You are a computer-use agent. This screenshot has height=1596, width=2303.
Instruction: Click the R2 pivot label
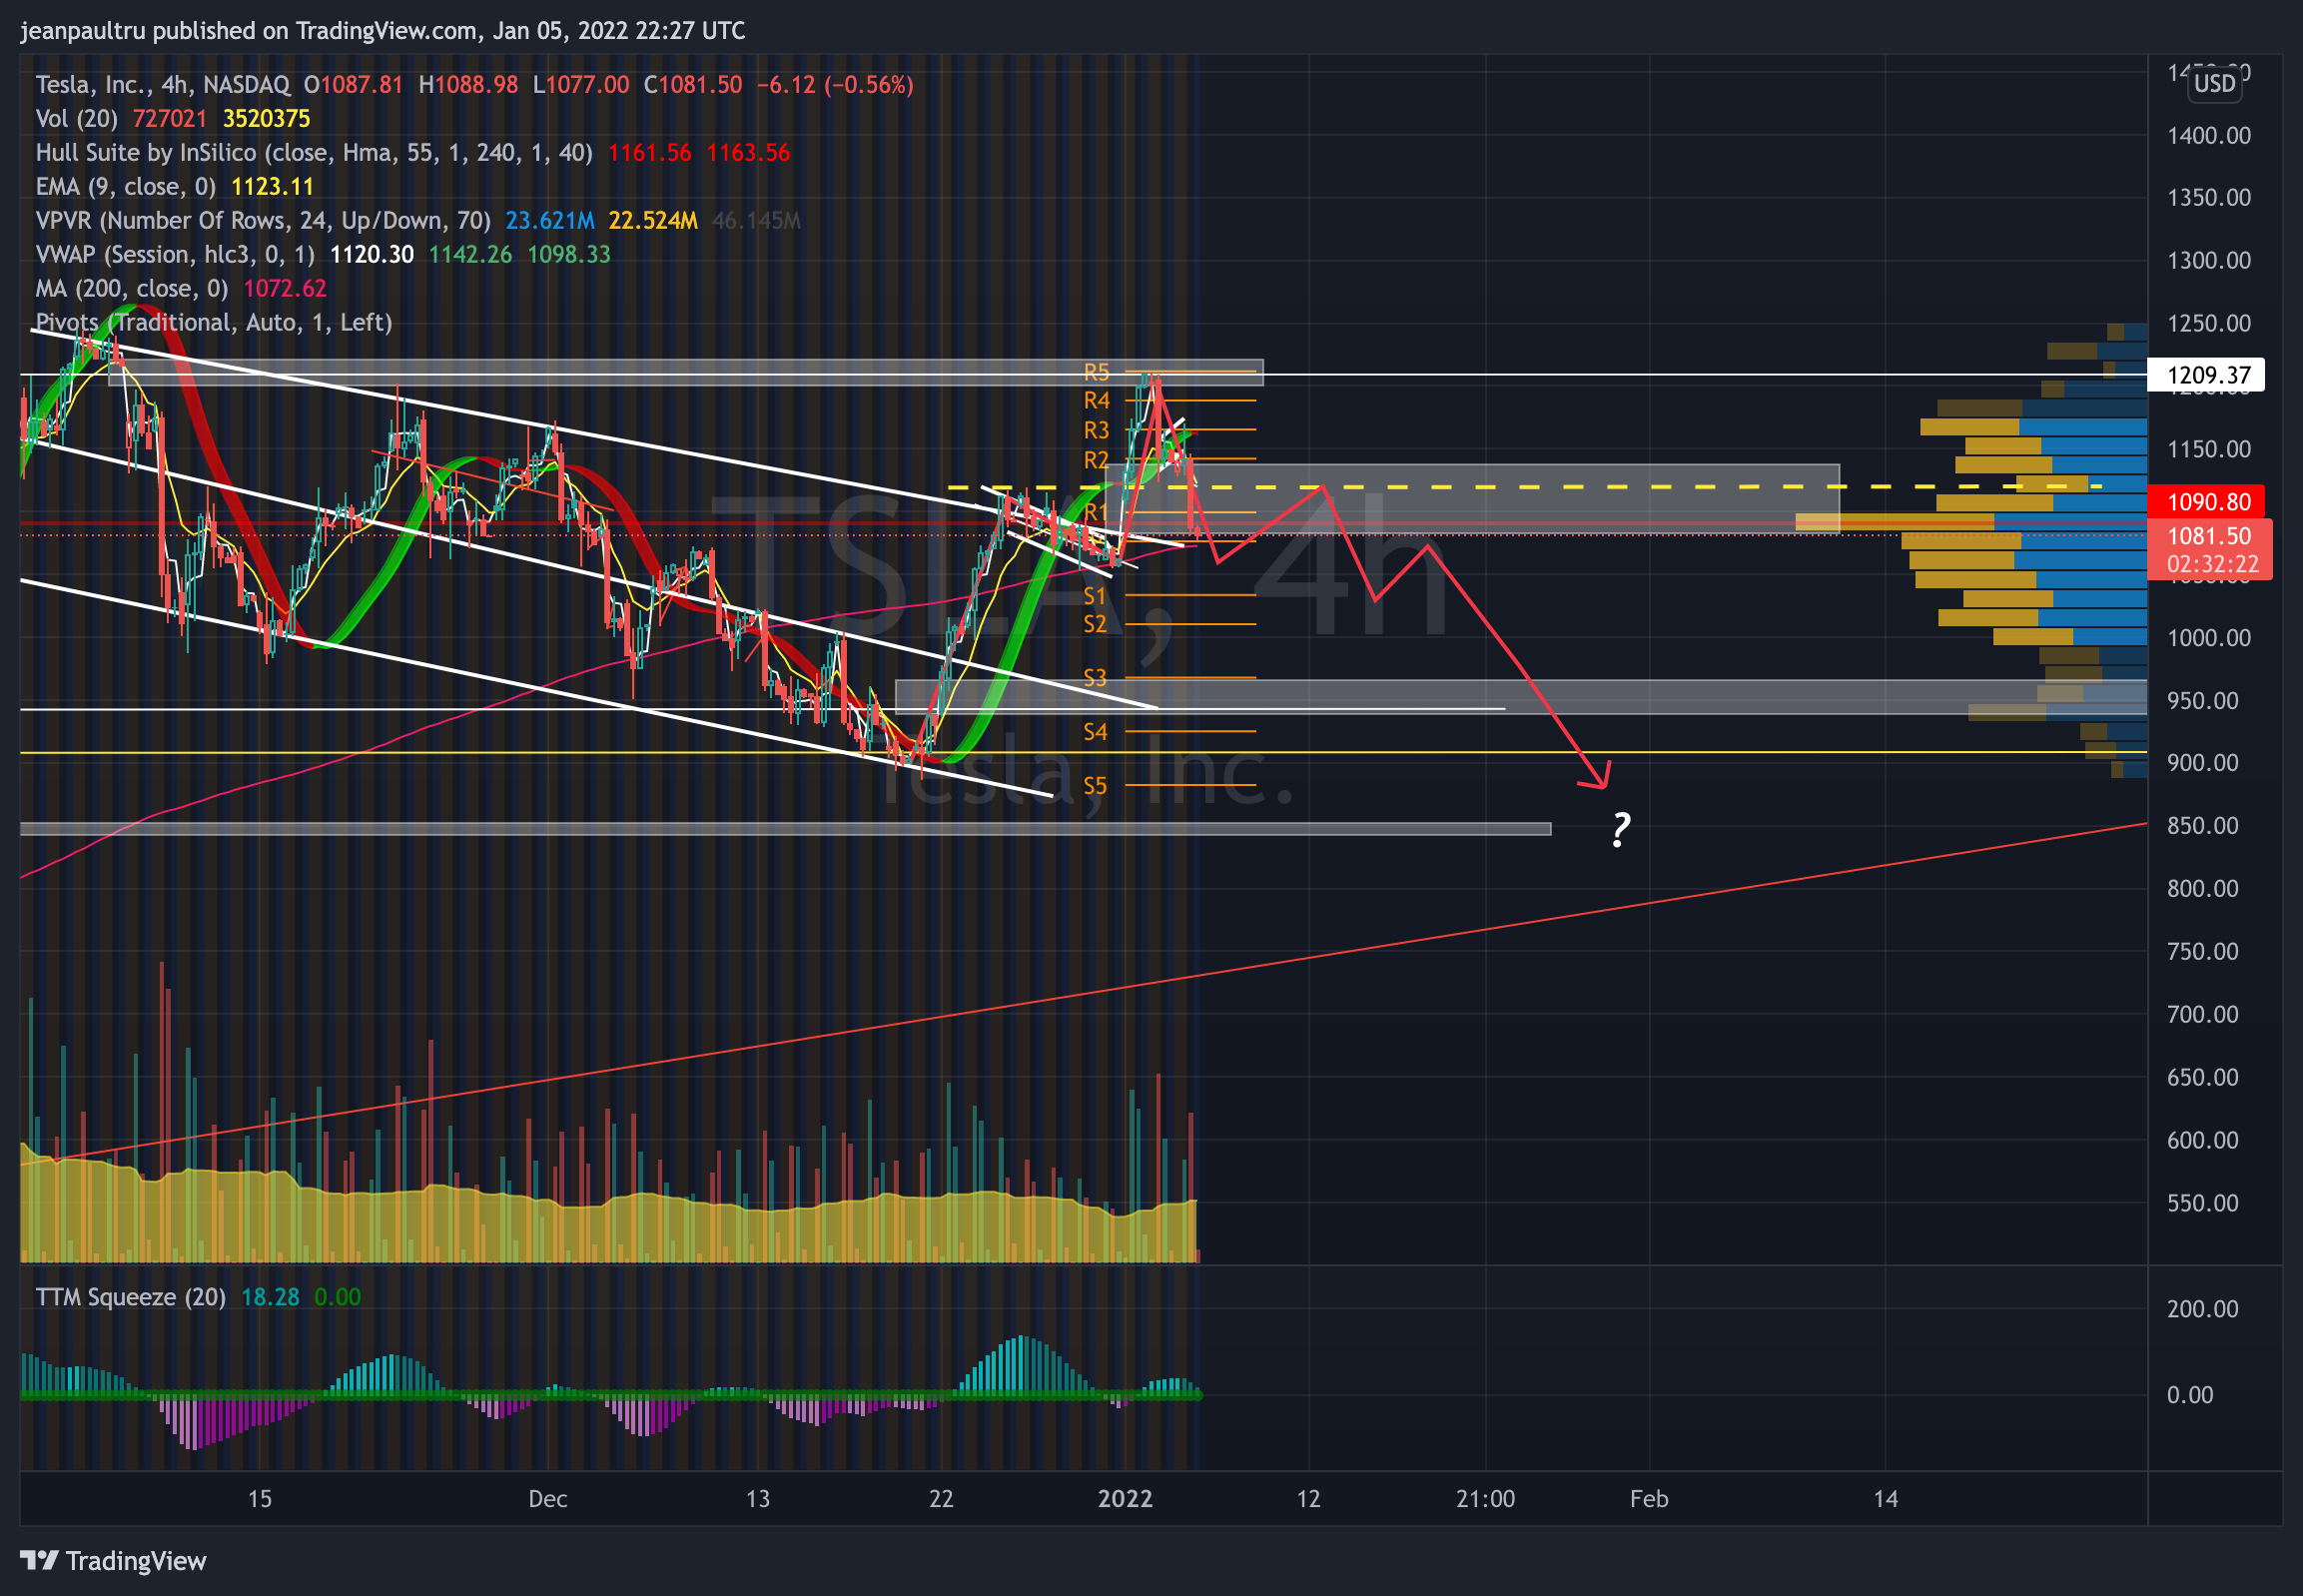click(1096, 461)
